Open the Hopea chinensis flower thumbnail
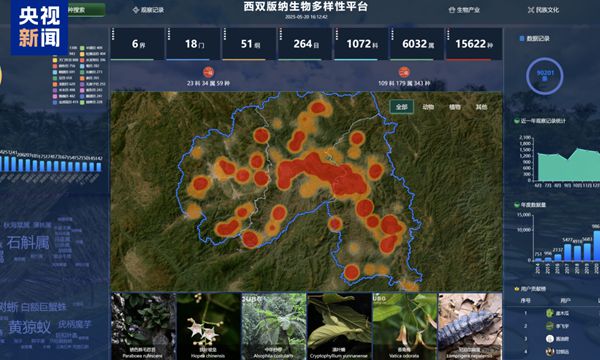The height and width of the screenshot is (360, 600). point(209,326)
